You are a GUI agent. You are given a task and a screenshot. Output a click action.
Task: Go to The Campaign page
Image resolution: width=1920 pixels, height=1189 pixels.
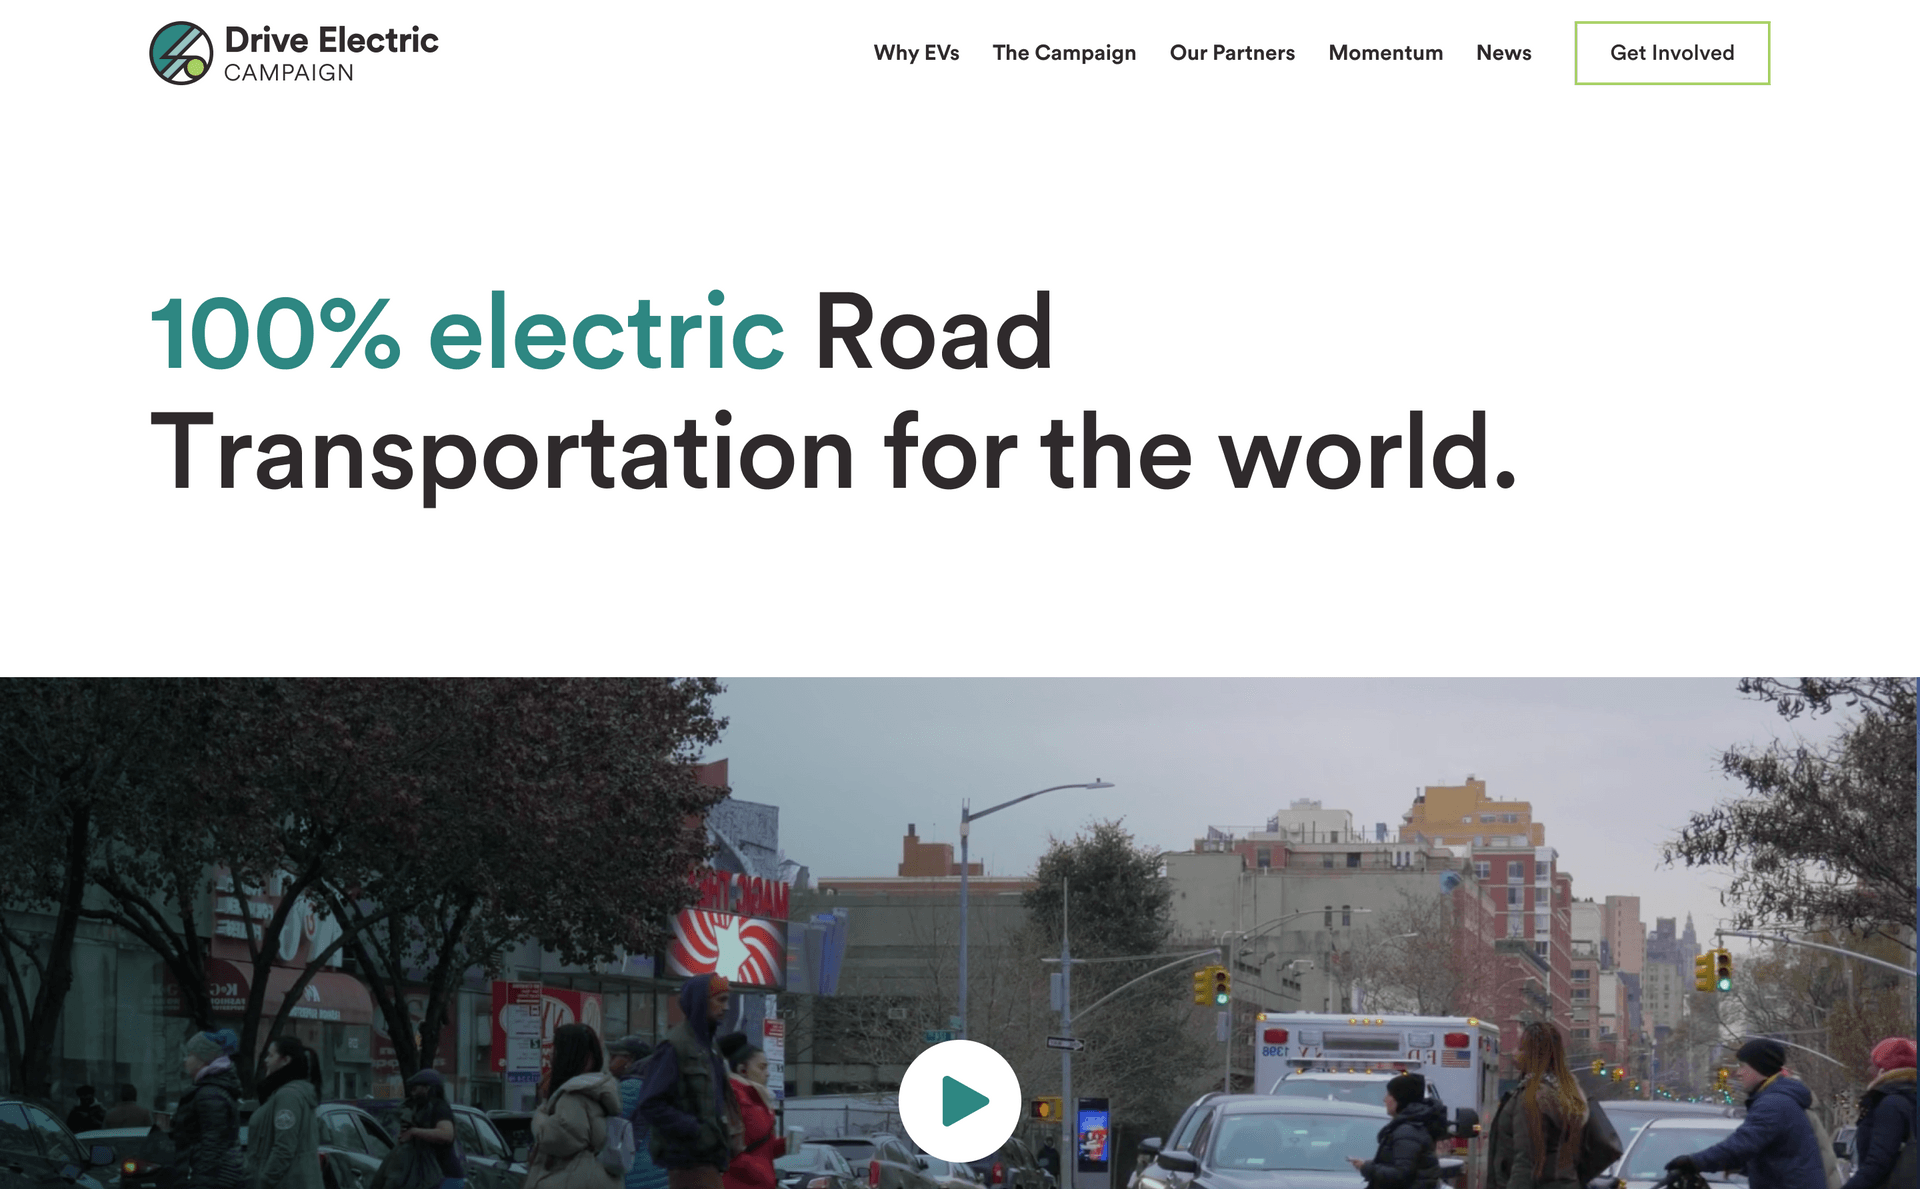[x=1064, y=53]
